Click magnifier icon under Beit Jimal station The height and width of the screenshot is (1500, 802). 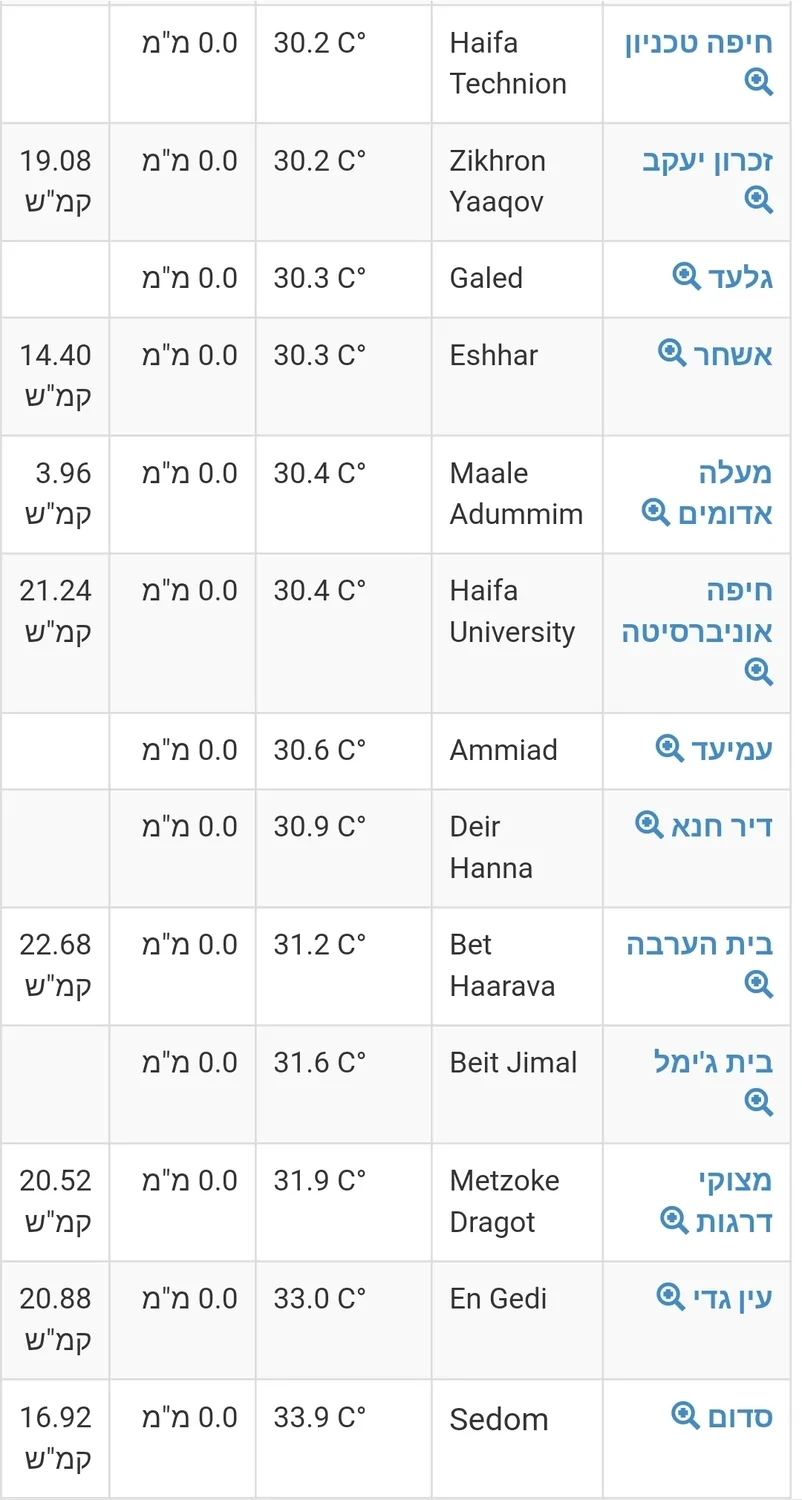coord(759,1103)
